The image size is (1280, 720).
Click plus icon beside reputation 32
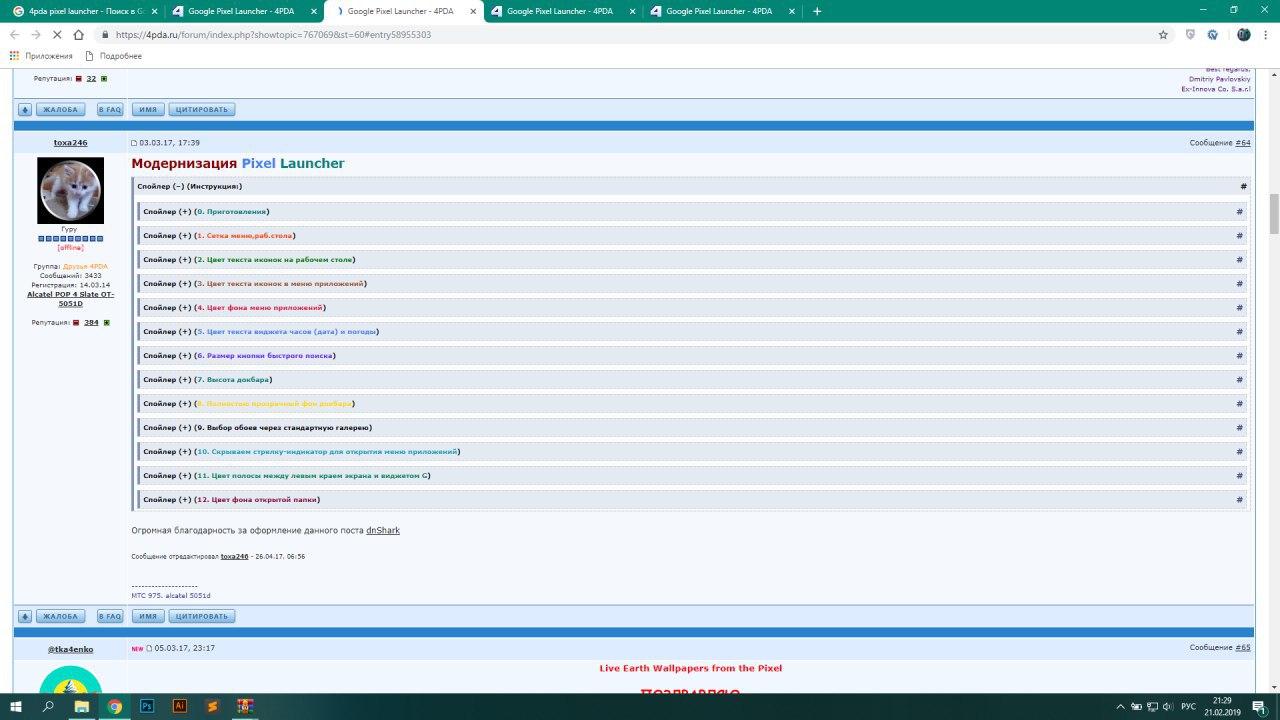[x=104, y=78]
